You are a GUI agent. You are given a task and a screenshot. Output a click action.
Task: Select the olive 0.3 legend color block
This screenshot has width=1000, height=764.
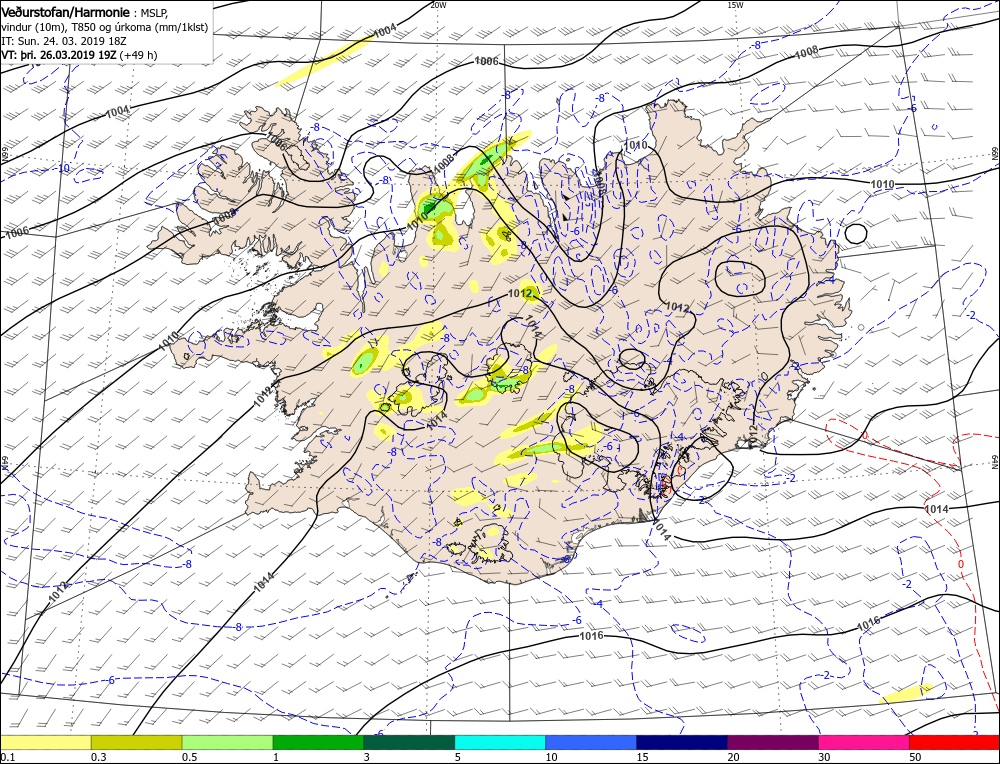[x=136, y=742]
